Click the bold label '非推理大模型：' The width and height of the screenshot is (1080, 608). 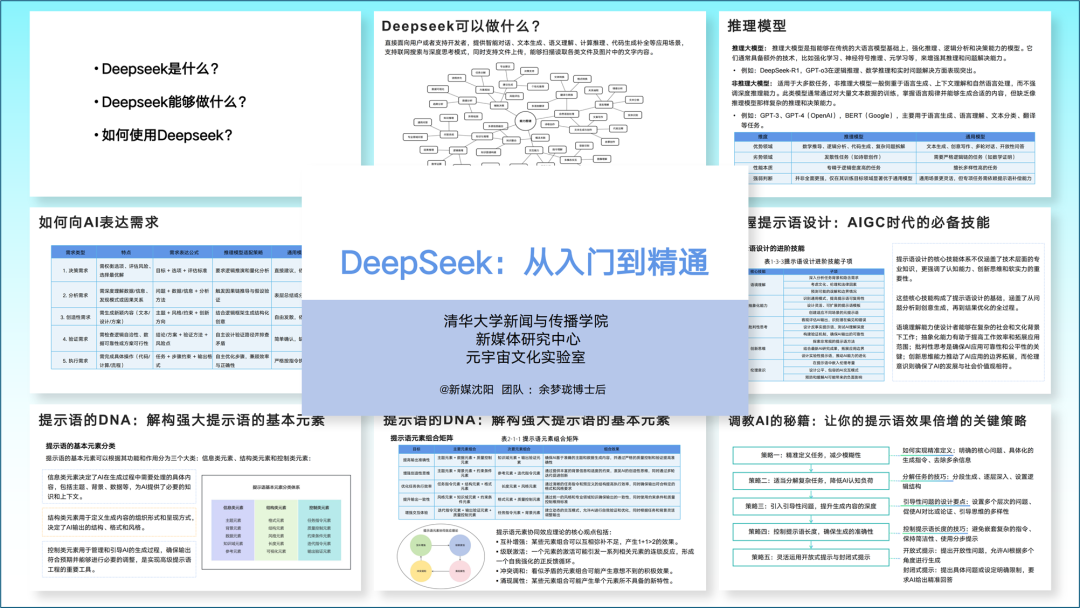pyautogui.click(x=751, y=83)
